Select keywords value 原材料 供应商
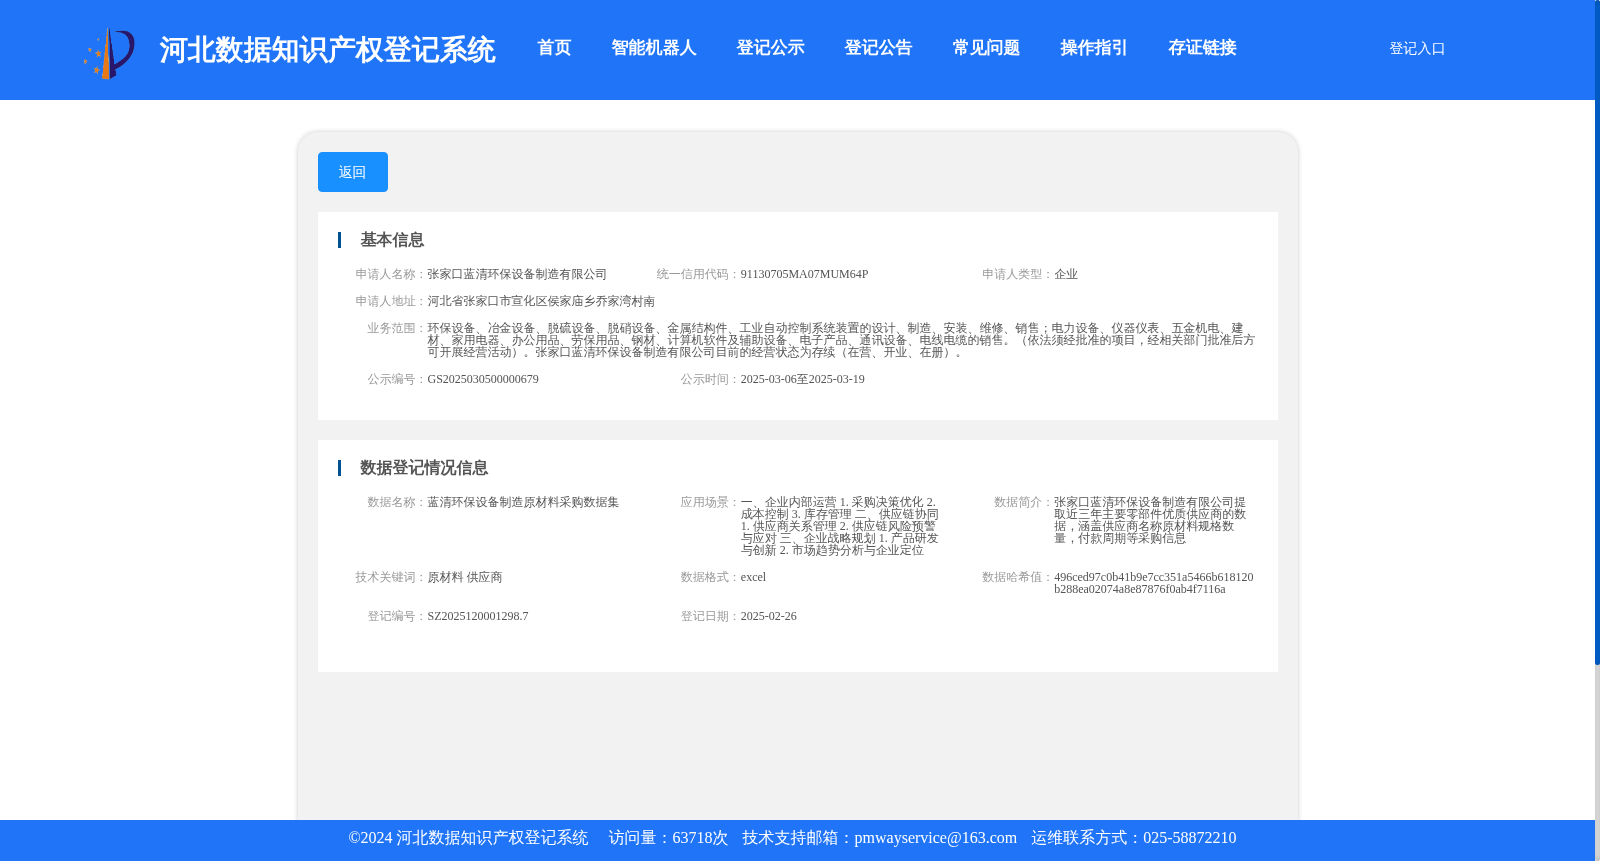 pyautogui.click(x=465, y=577)
